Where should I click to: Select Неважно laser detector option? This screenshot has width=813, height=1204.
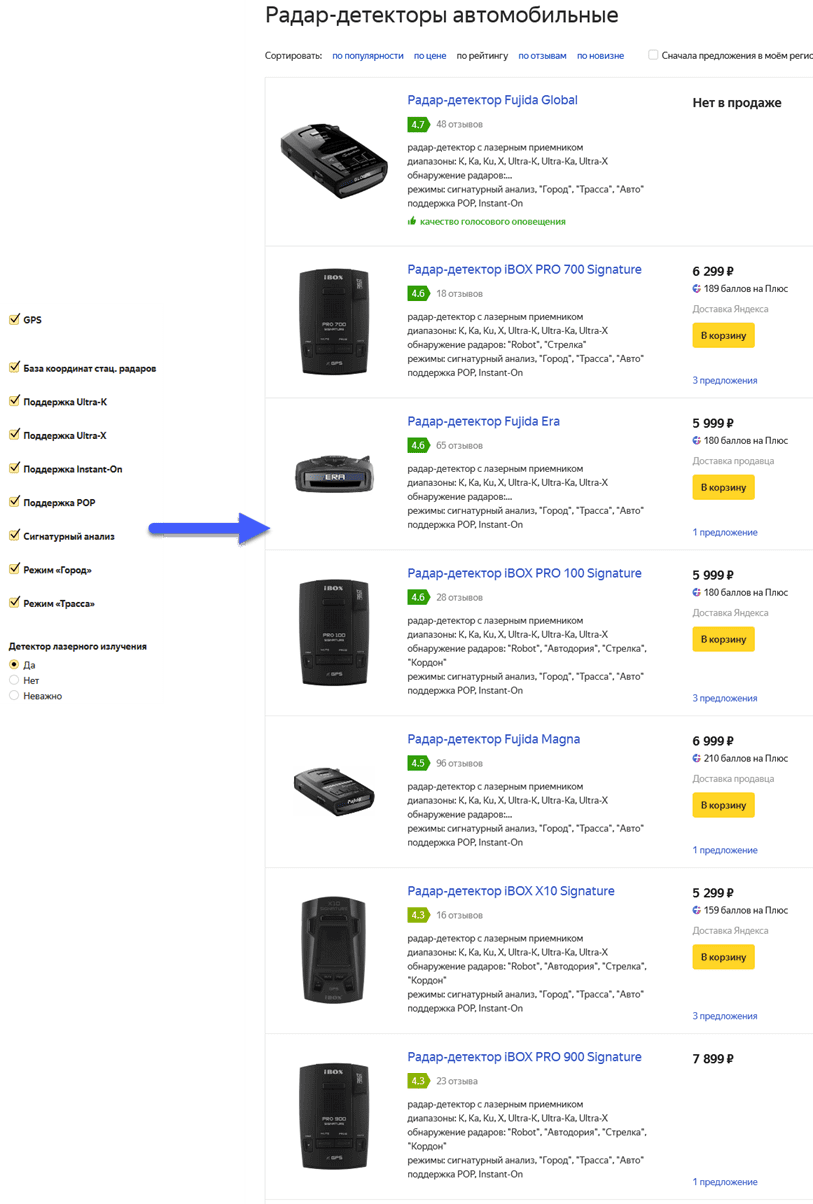click(x=14, y=695)
